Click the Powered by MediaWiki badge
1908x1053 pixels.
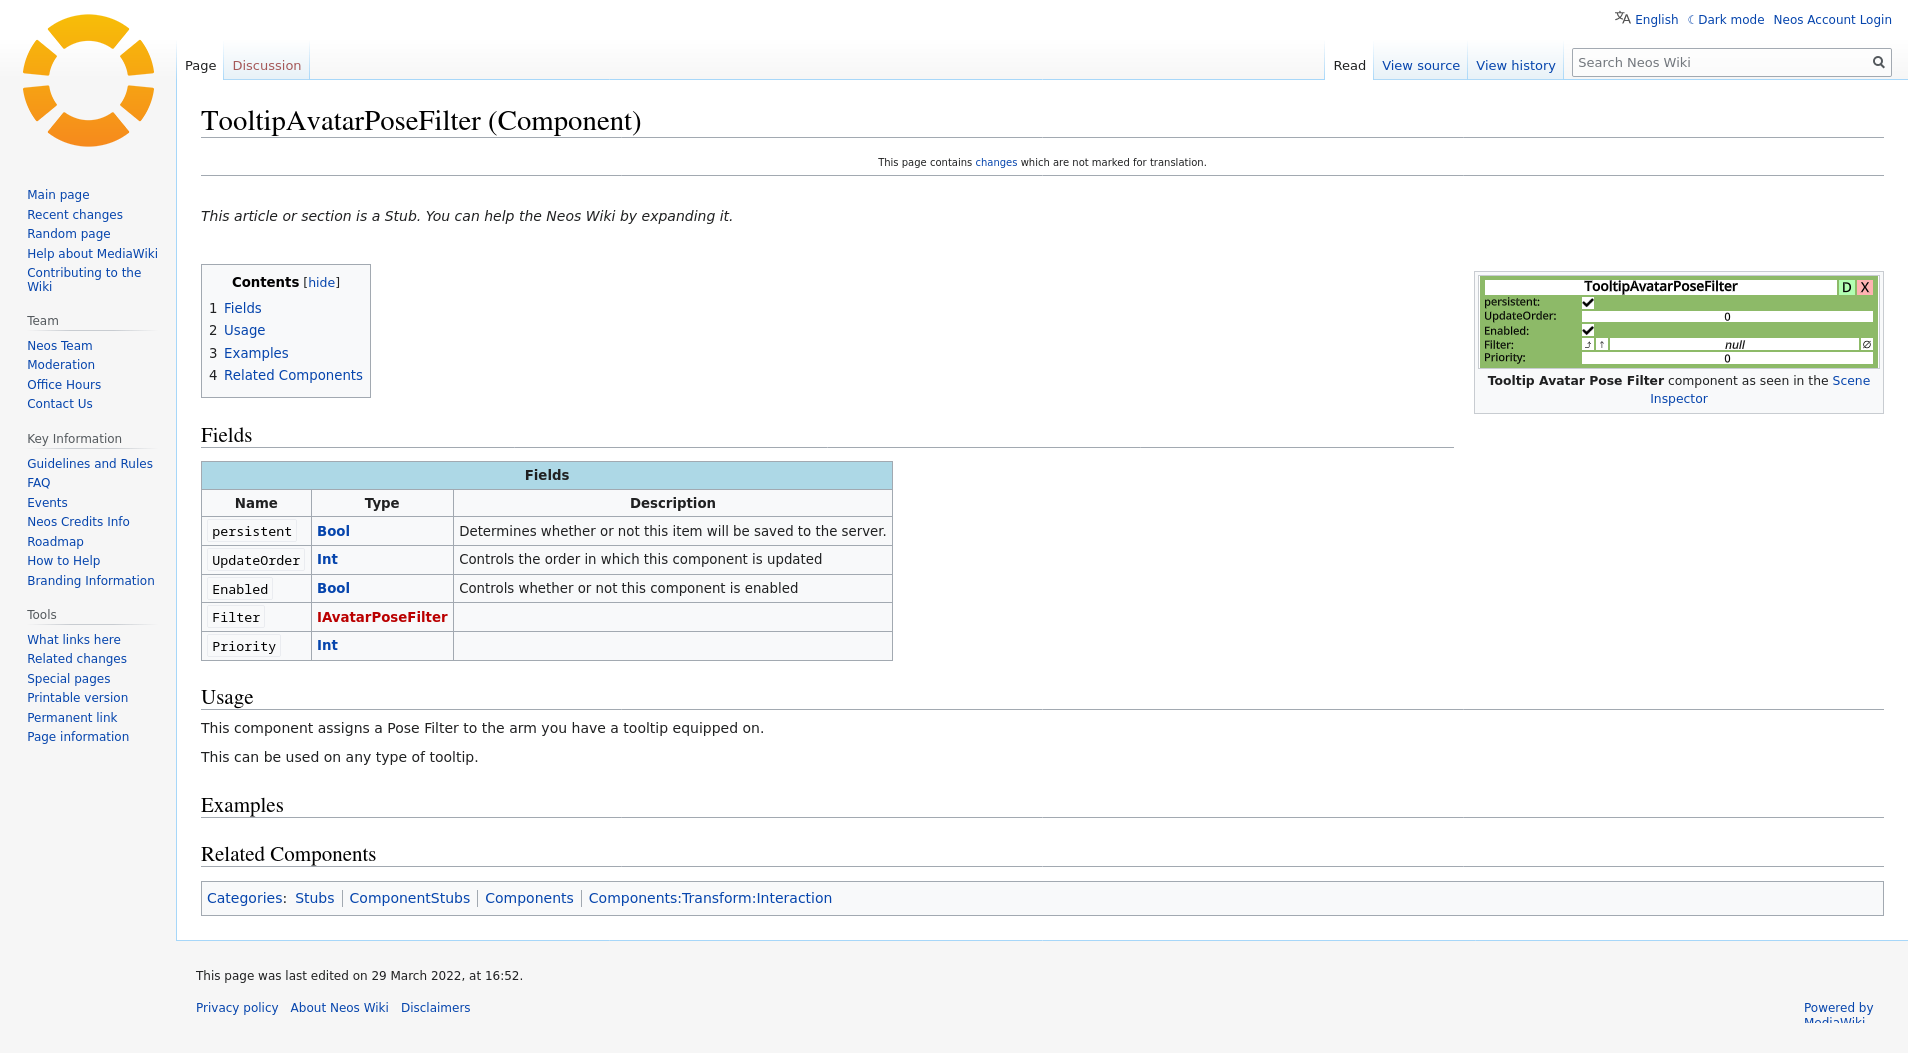pos(1838,1012)
